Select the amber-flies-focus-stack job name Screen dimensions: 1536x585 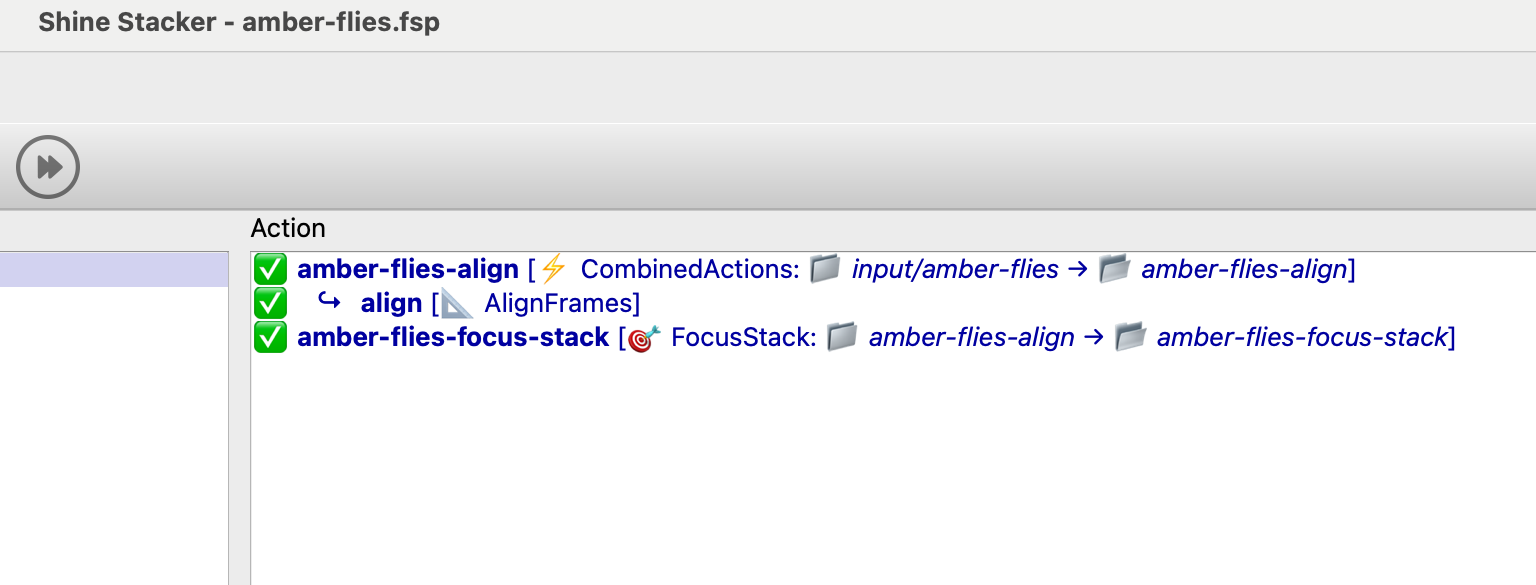pos(453,338)
